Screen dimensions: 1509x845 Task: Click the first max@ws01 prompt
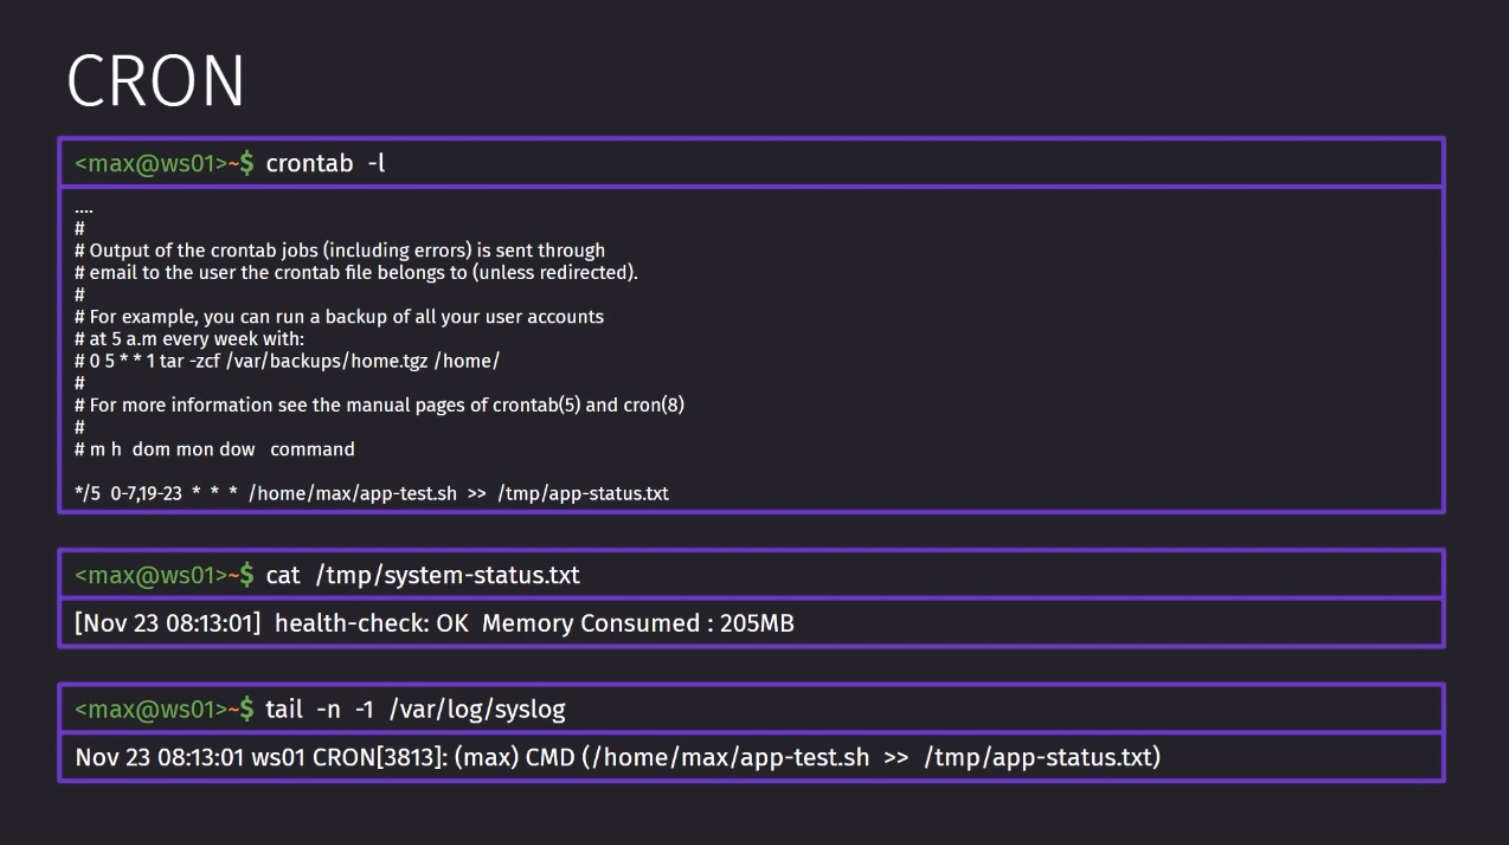point(164,163)
